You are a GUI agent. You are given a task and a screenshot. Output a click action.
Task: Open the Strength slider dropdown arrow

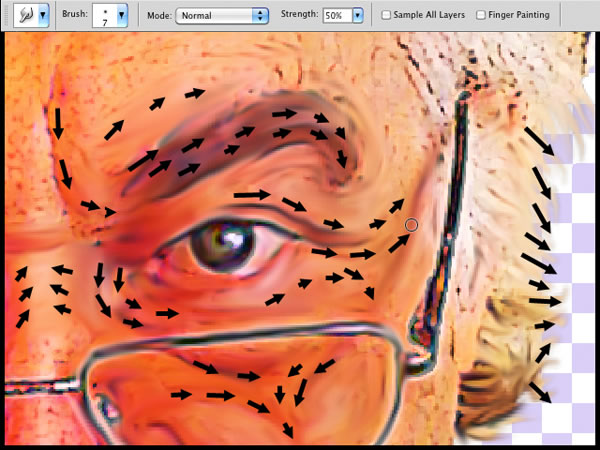[x=358, y=16]
